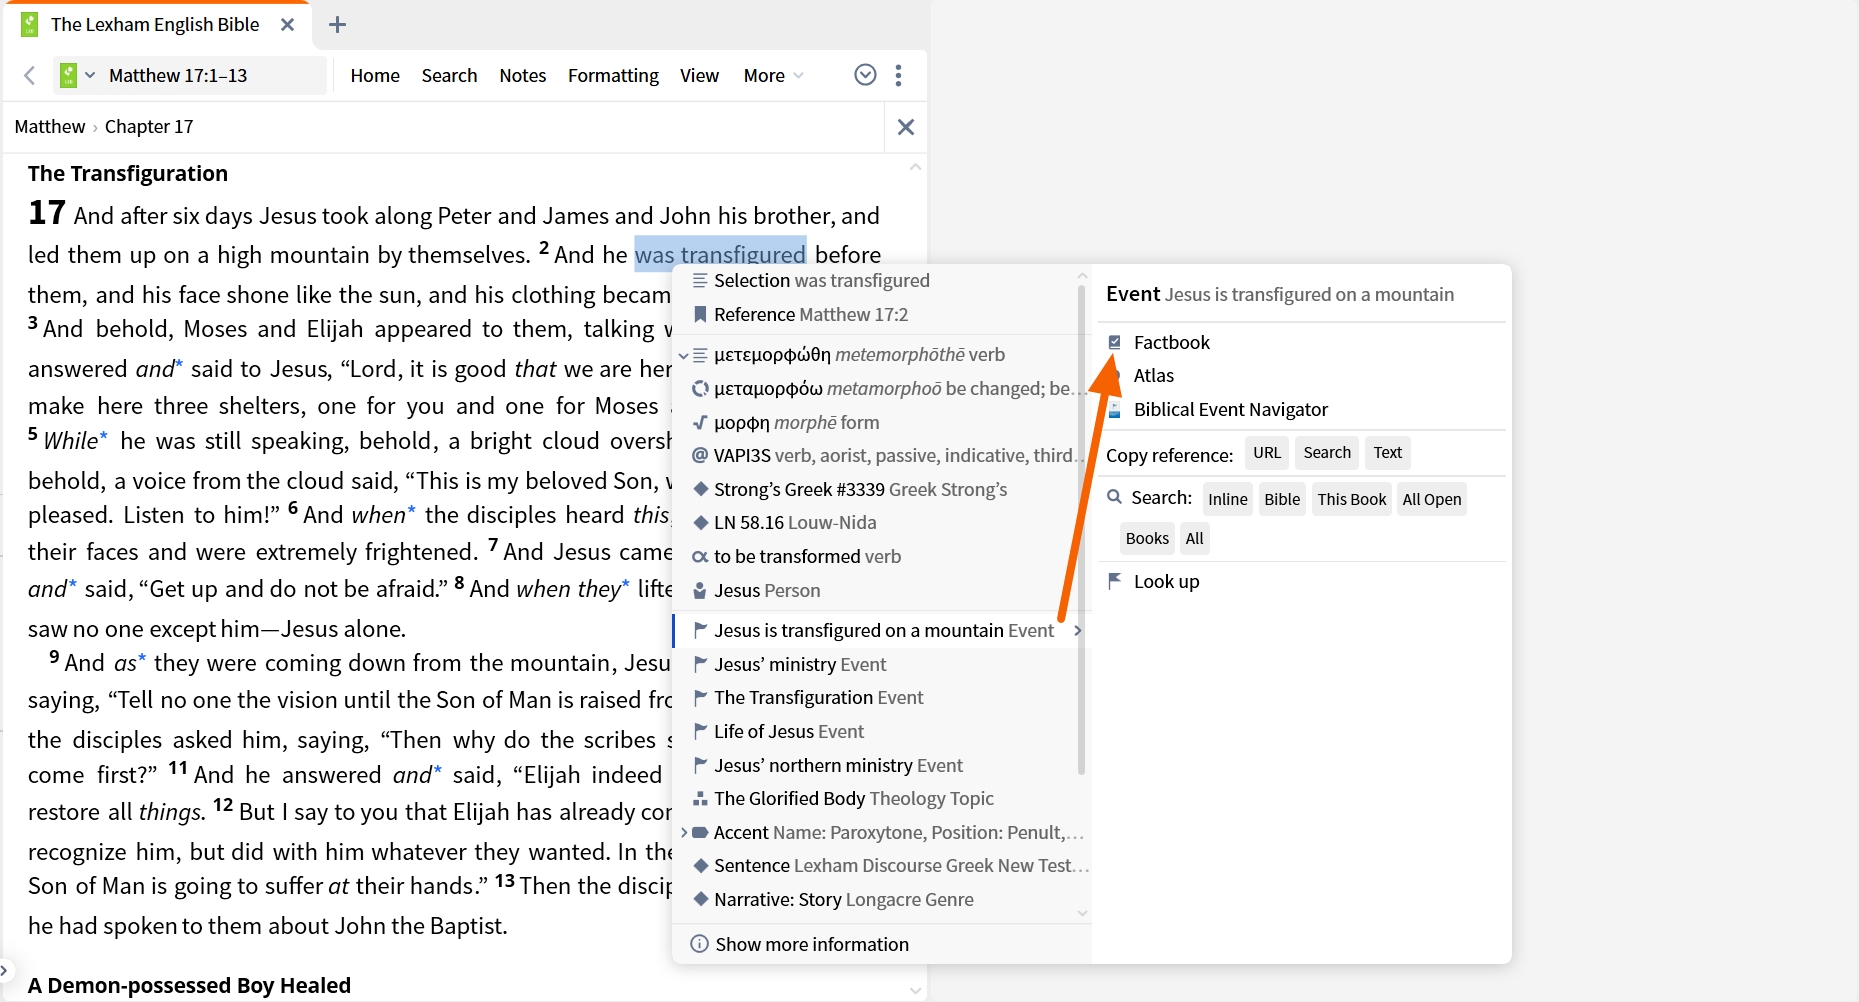The image size is (1859, 1002).
Task: Click Show more information
Action: (x=800, y=944)
